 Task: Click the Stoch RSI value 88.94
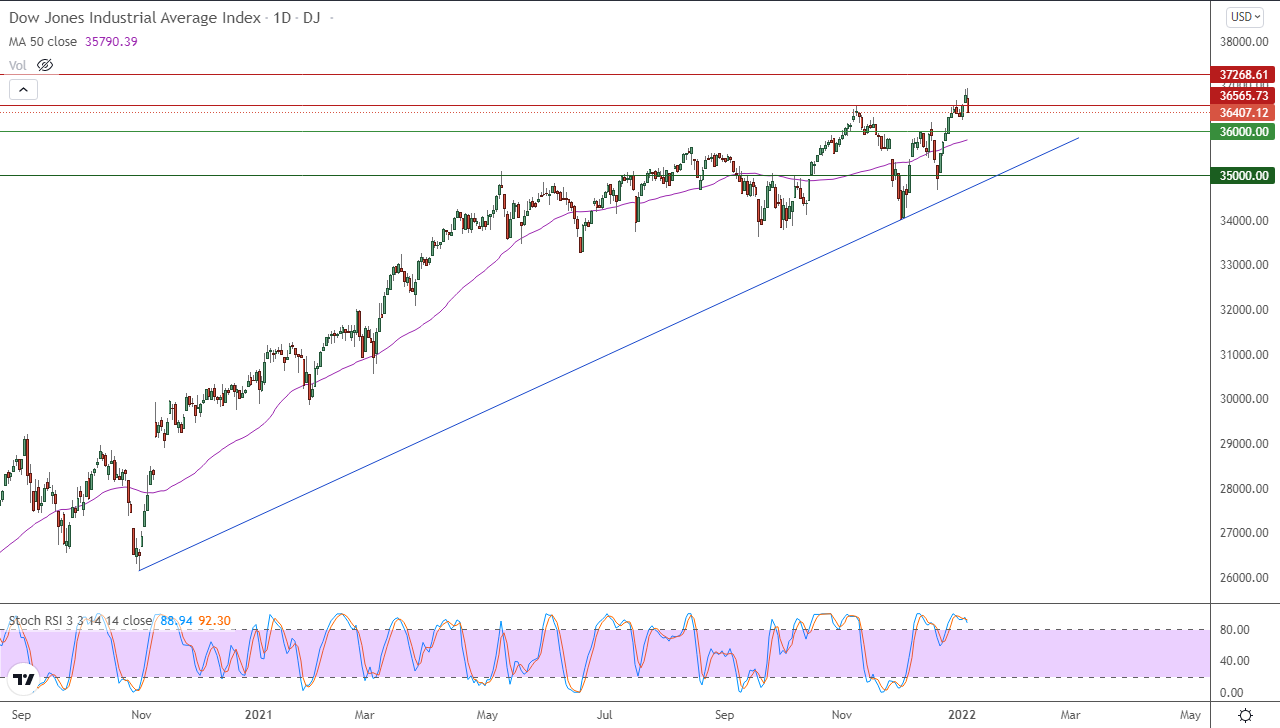[x=176, y=620]
